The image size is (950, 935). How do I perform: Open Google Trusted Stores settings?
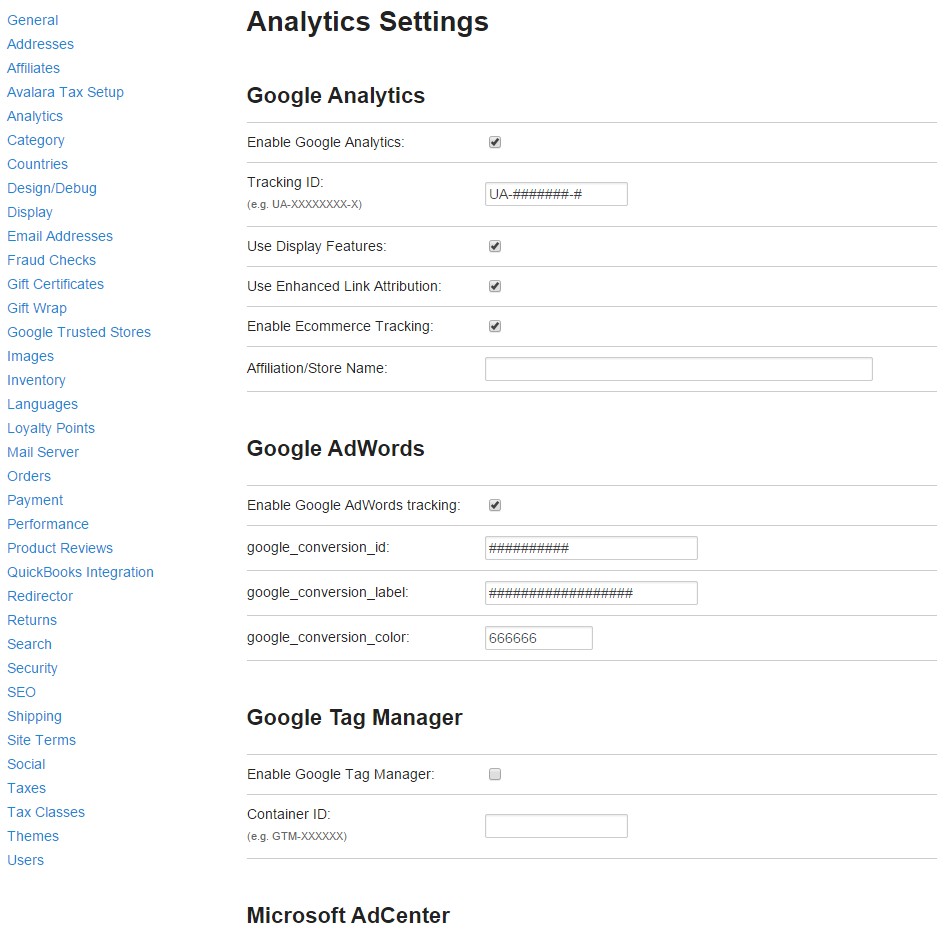tap(79, 332)
